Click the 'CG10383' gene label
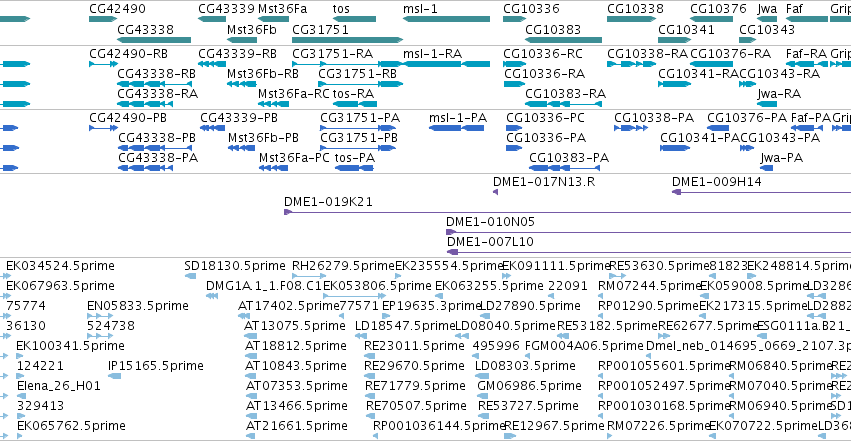 553,29
